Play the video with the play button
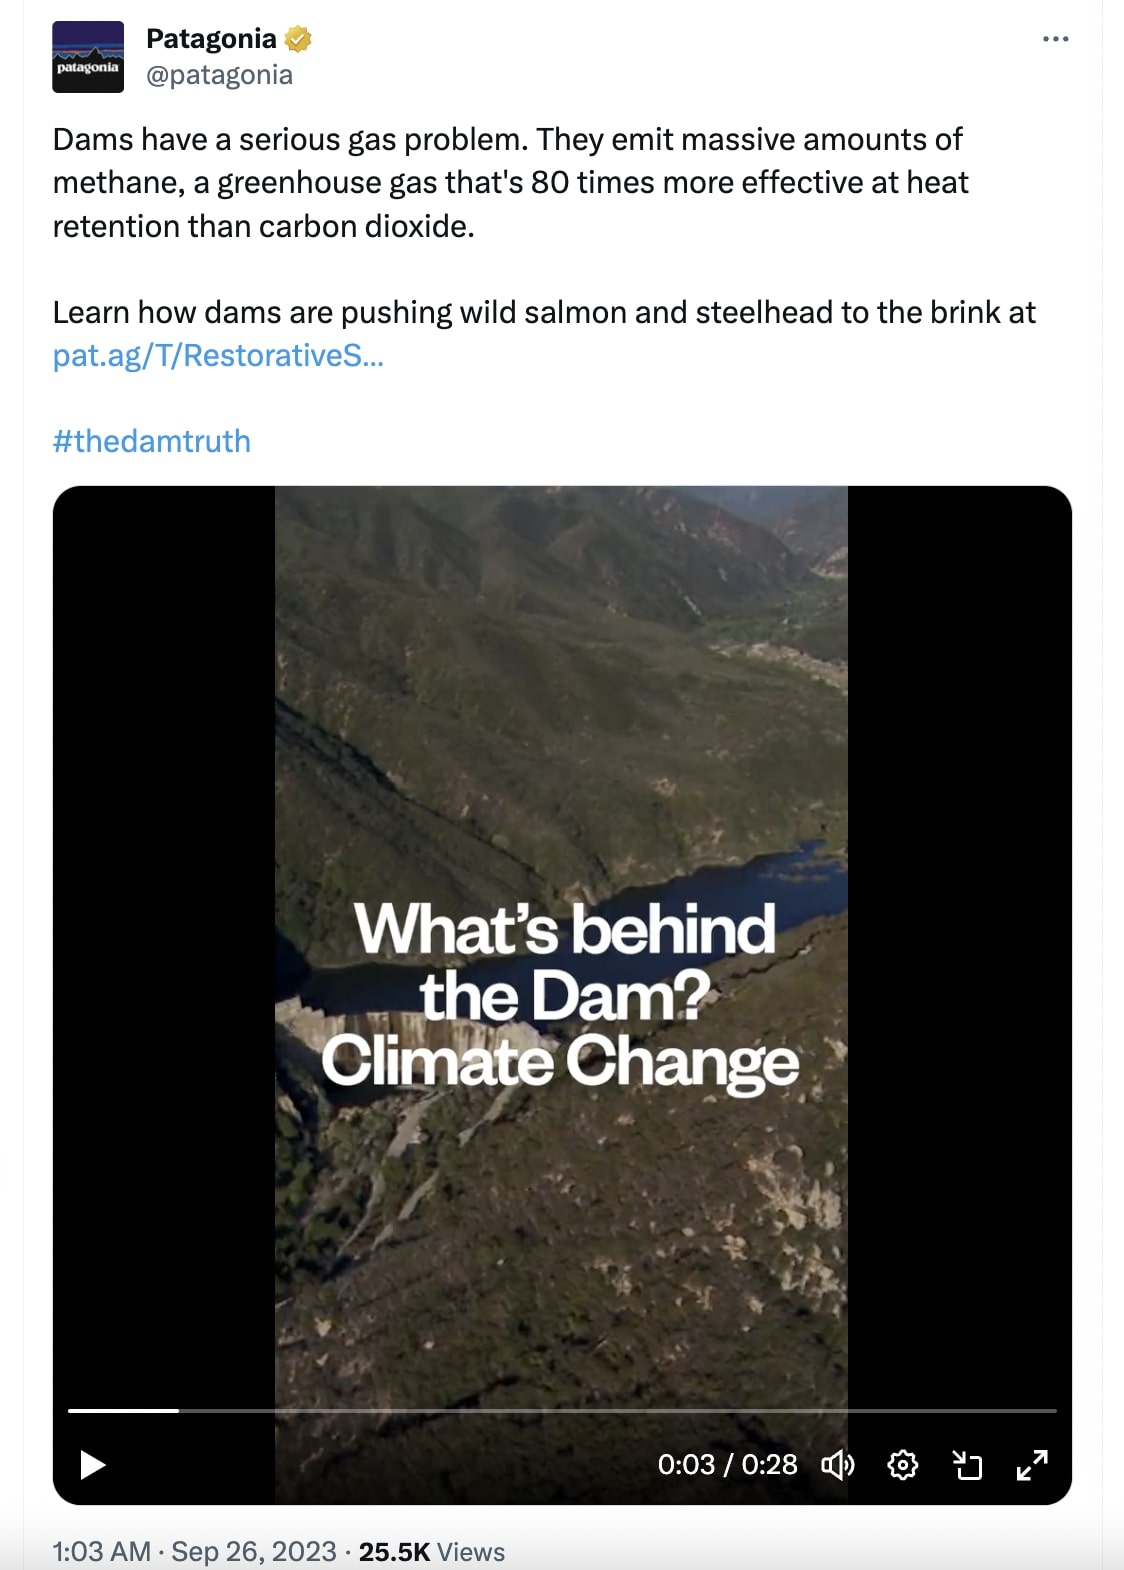 pos(92,1466)
